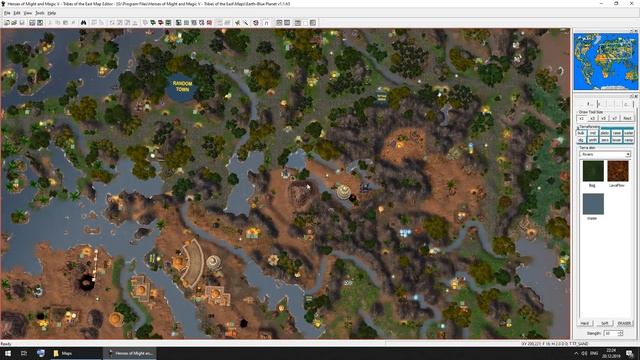Click the New map toolbar icon

click(x=7, y=23)
